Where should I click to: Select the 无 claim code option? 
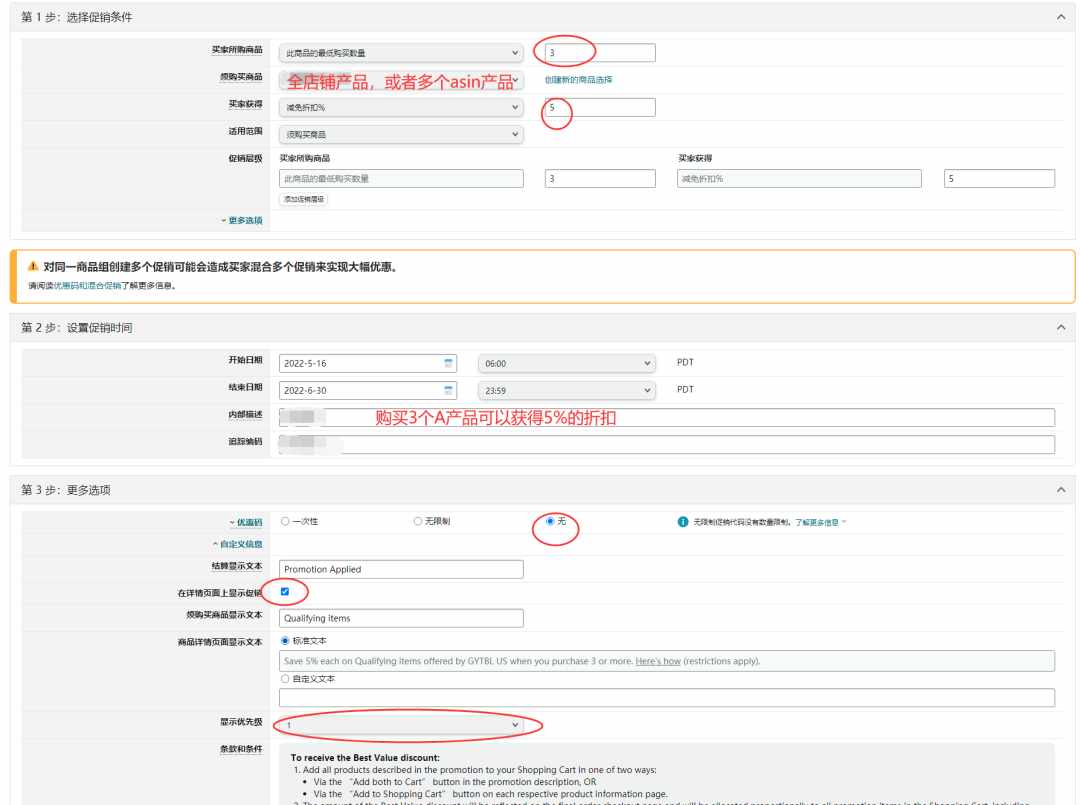[550, 521]
